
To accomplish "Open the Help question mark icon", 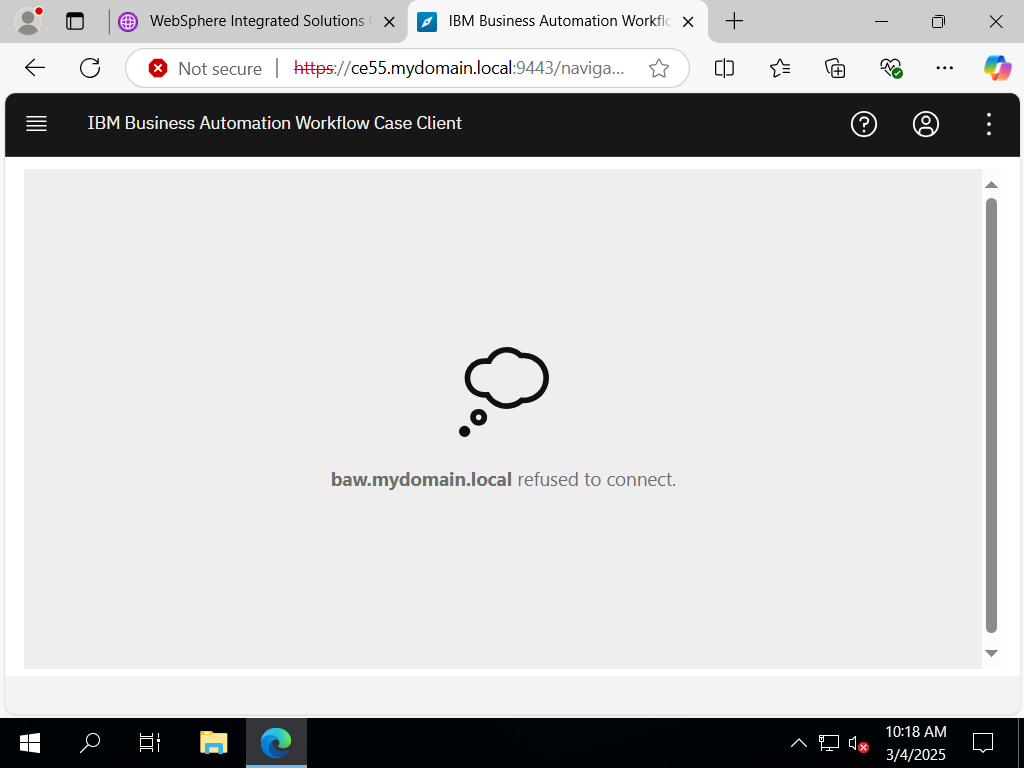I will coord(863,124).
